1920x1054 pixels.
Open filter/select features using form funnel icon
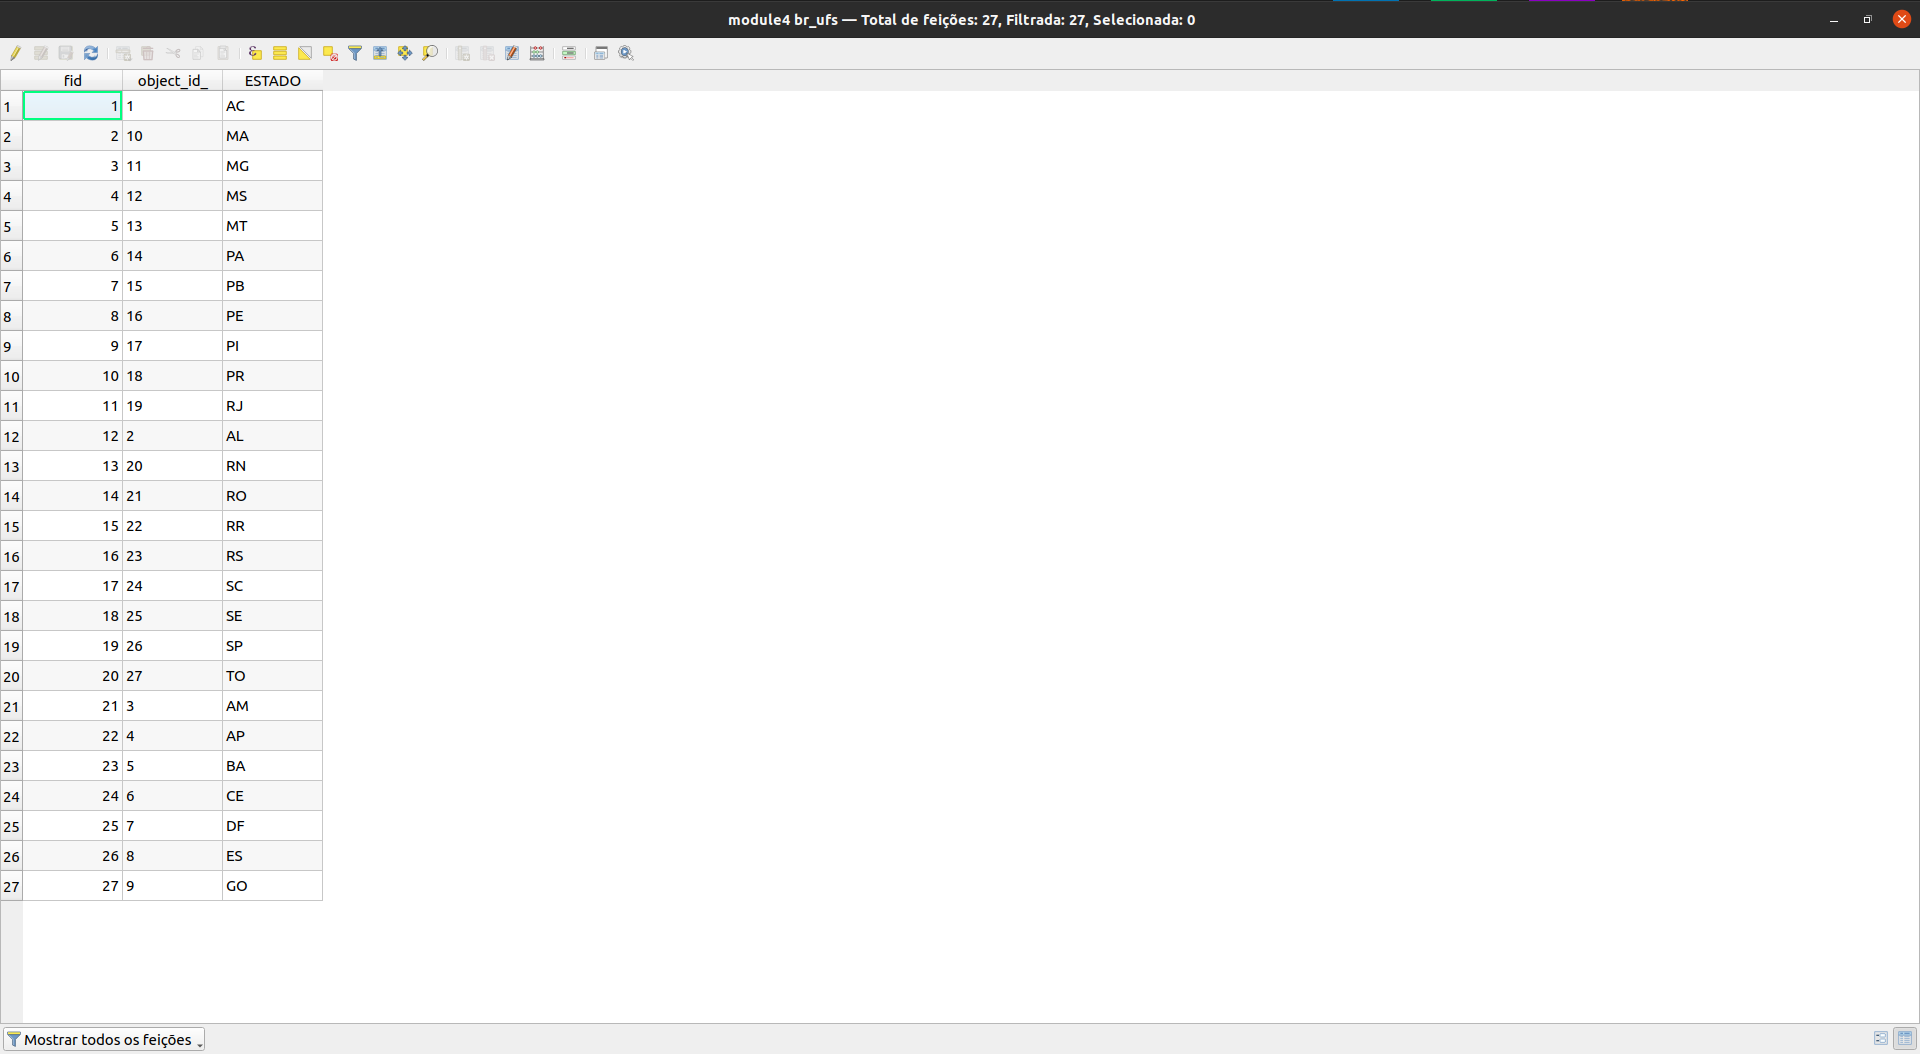[355, 53]
